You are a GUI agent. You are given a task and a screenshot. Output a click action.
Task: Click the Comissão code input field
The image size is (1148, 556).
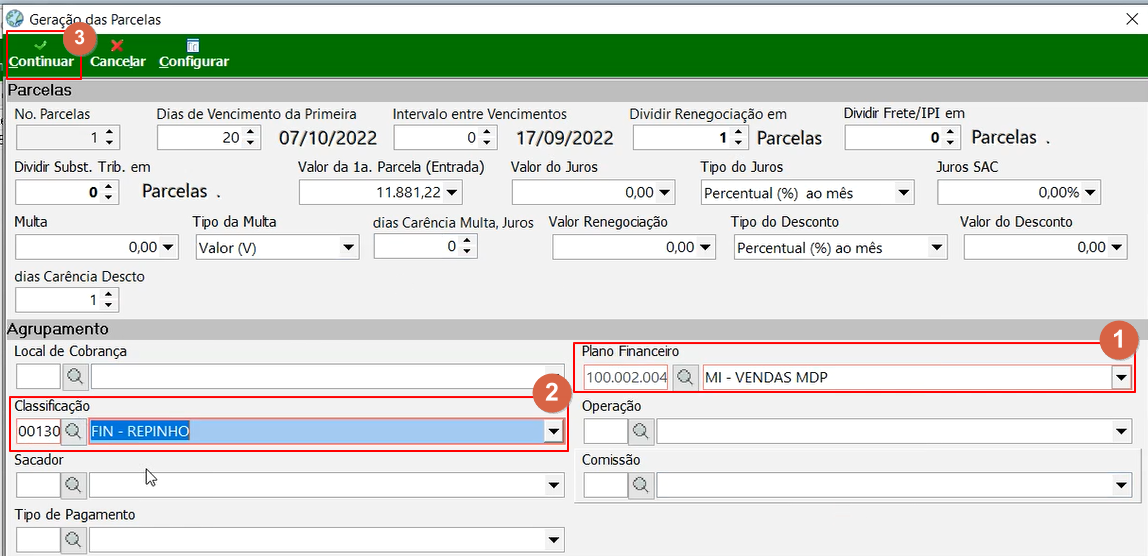tap(605, 485)
